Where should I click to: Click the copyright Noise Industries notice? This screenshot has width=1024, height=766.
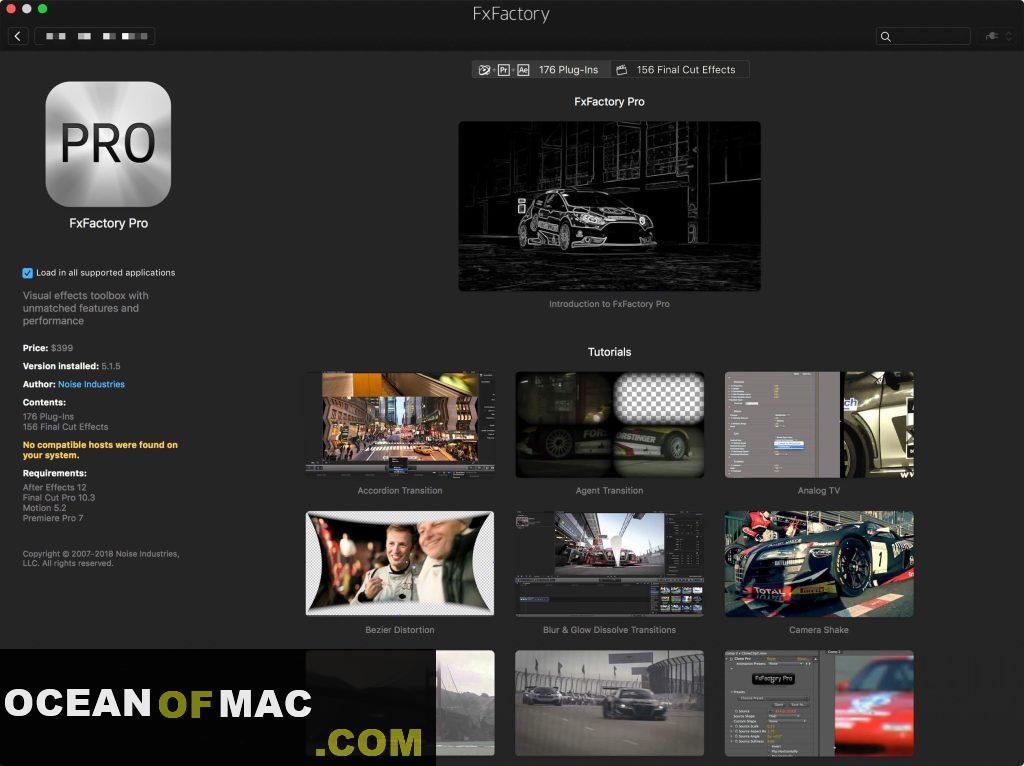pyautogui.click(x=101, y=559)
